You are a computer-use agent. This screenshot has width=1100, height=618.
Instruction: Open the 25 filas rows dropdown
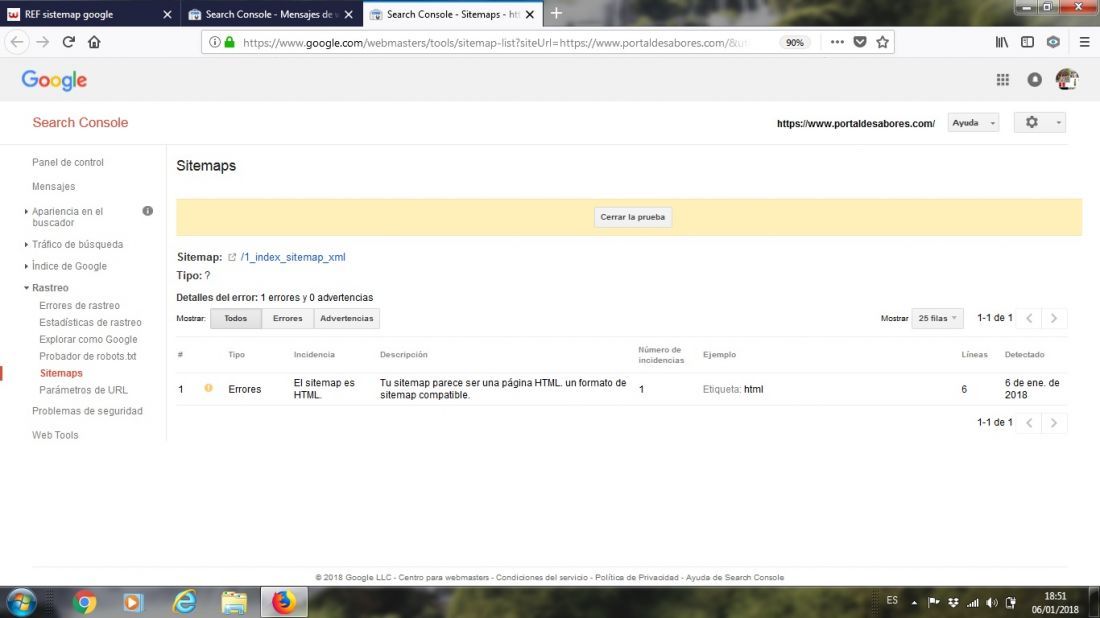point(937,318)
